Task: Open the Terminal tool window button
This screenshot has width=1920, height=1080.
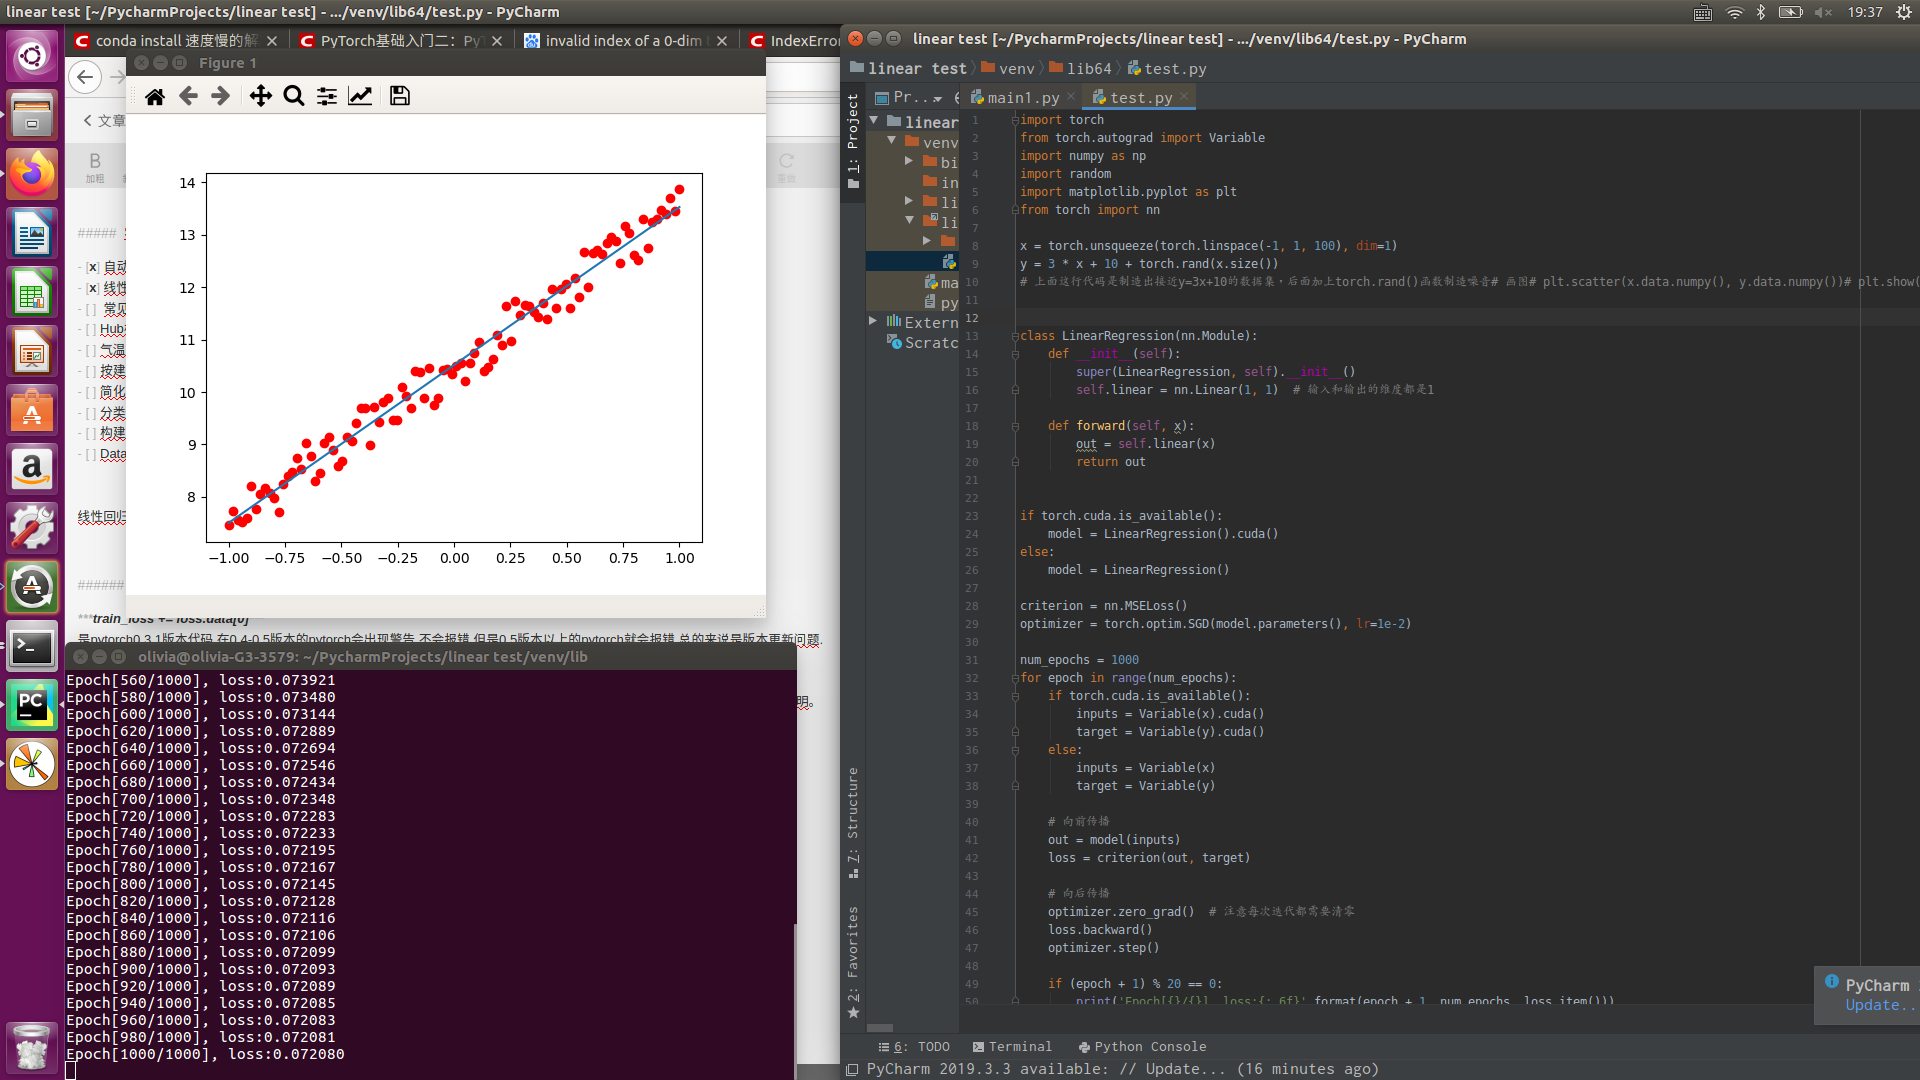Action: (x=1011, y=1047)
